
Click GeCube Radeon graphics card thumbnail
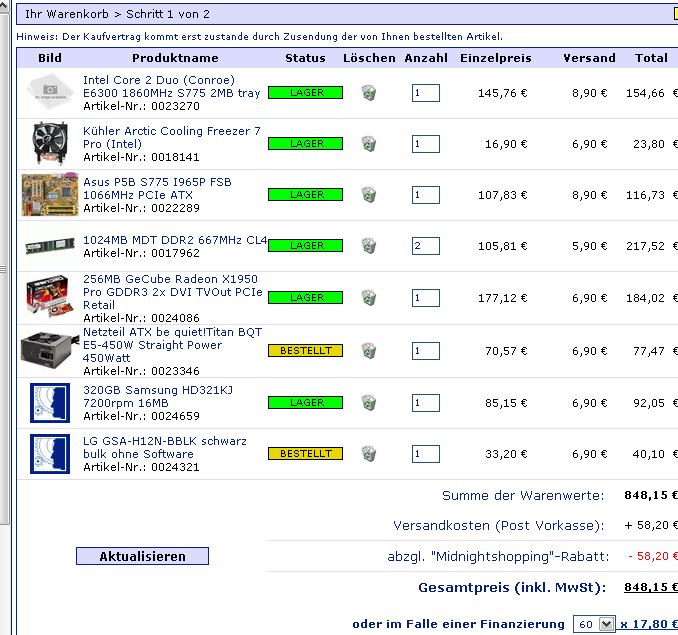pos(50,296)
